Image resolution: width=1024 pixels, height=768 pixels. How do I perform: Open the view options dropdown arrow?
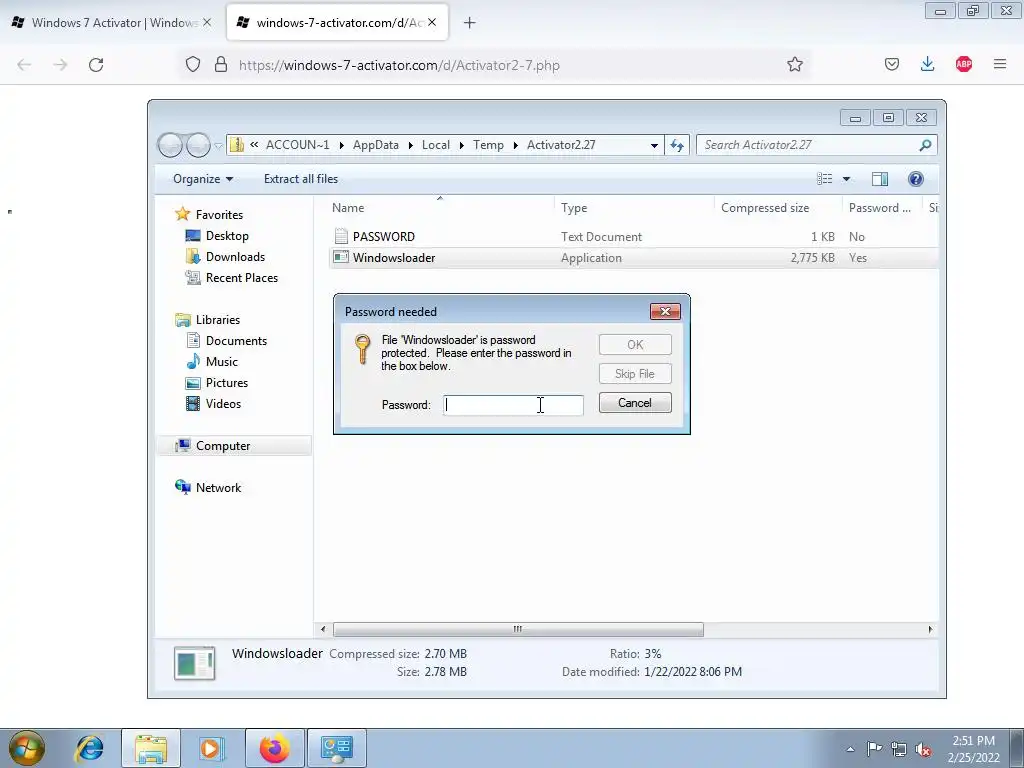(x=846, y=179)
